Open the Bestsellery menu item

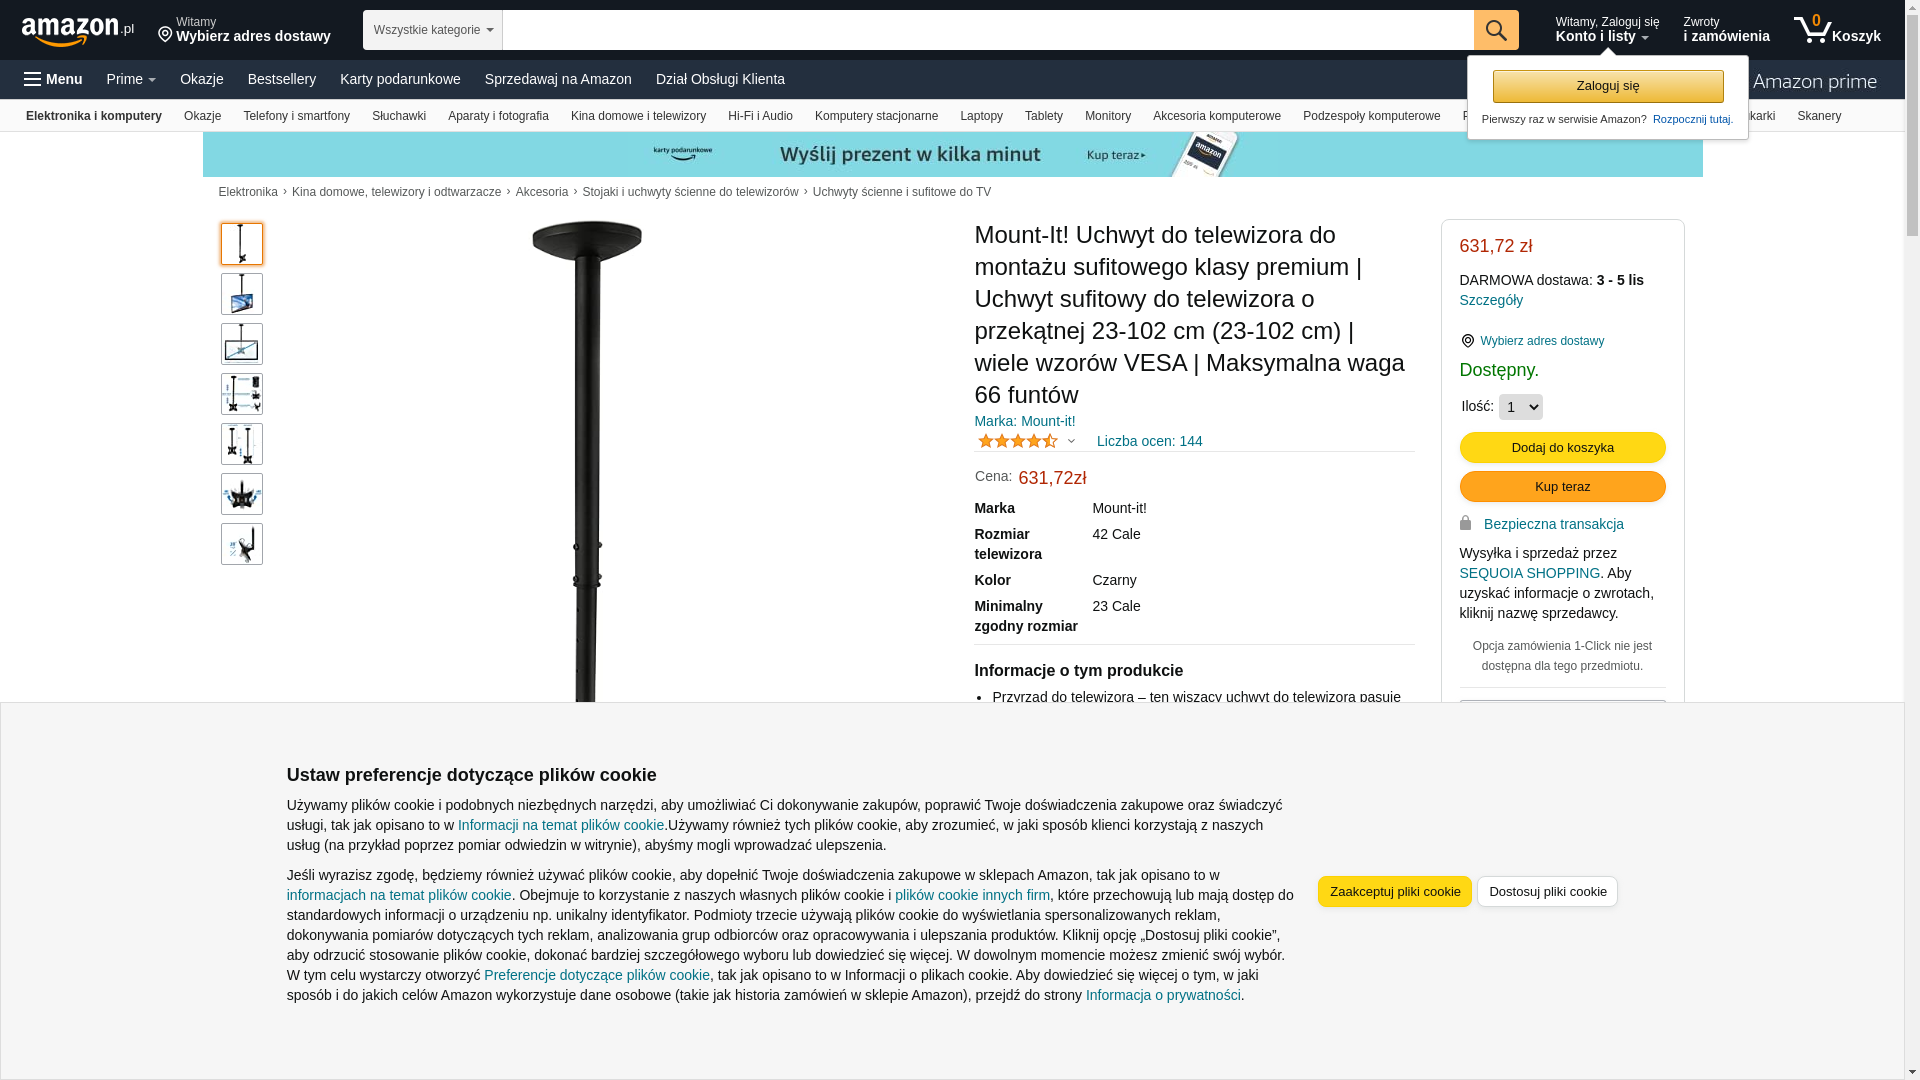click(x=282, y=79)
